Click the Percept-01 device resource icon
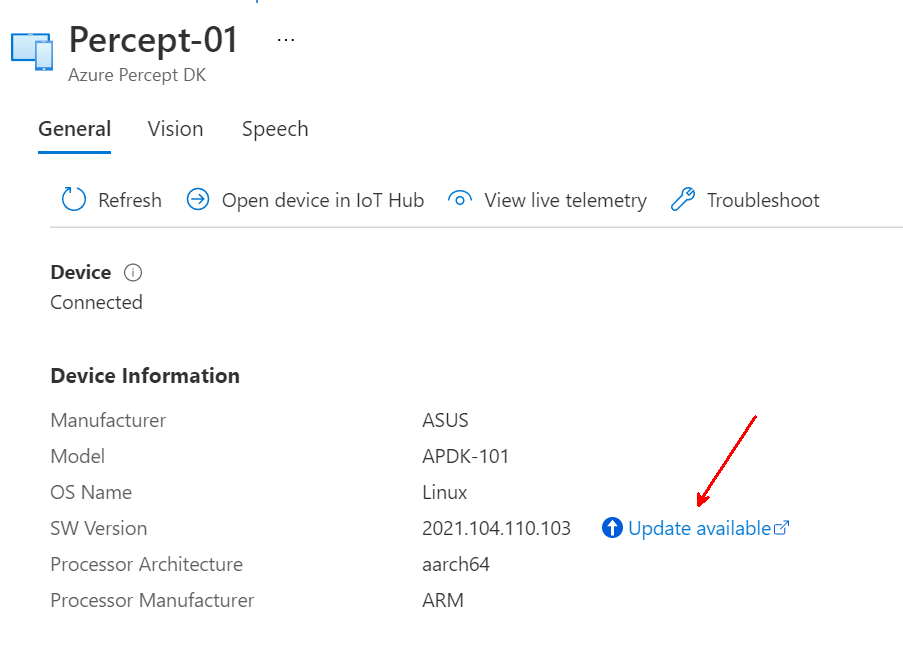The image size is (903, 661). pos(32,51)
